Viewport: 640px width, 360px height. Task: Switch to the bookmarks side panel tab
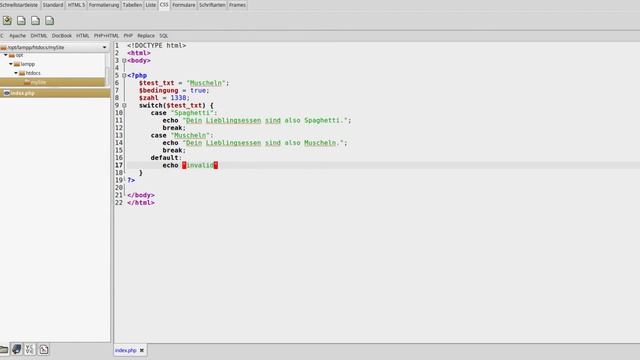click(x=17, y=349)
